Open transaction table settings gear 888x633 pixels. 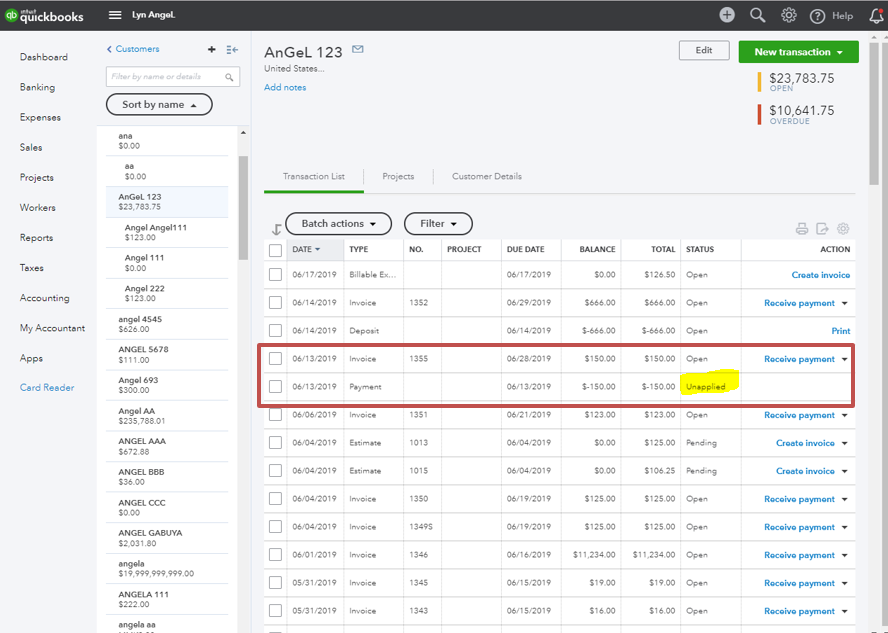pyautogui.click(x=843, y=229)
